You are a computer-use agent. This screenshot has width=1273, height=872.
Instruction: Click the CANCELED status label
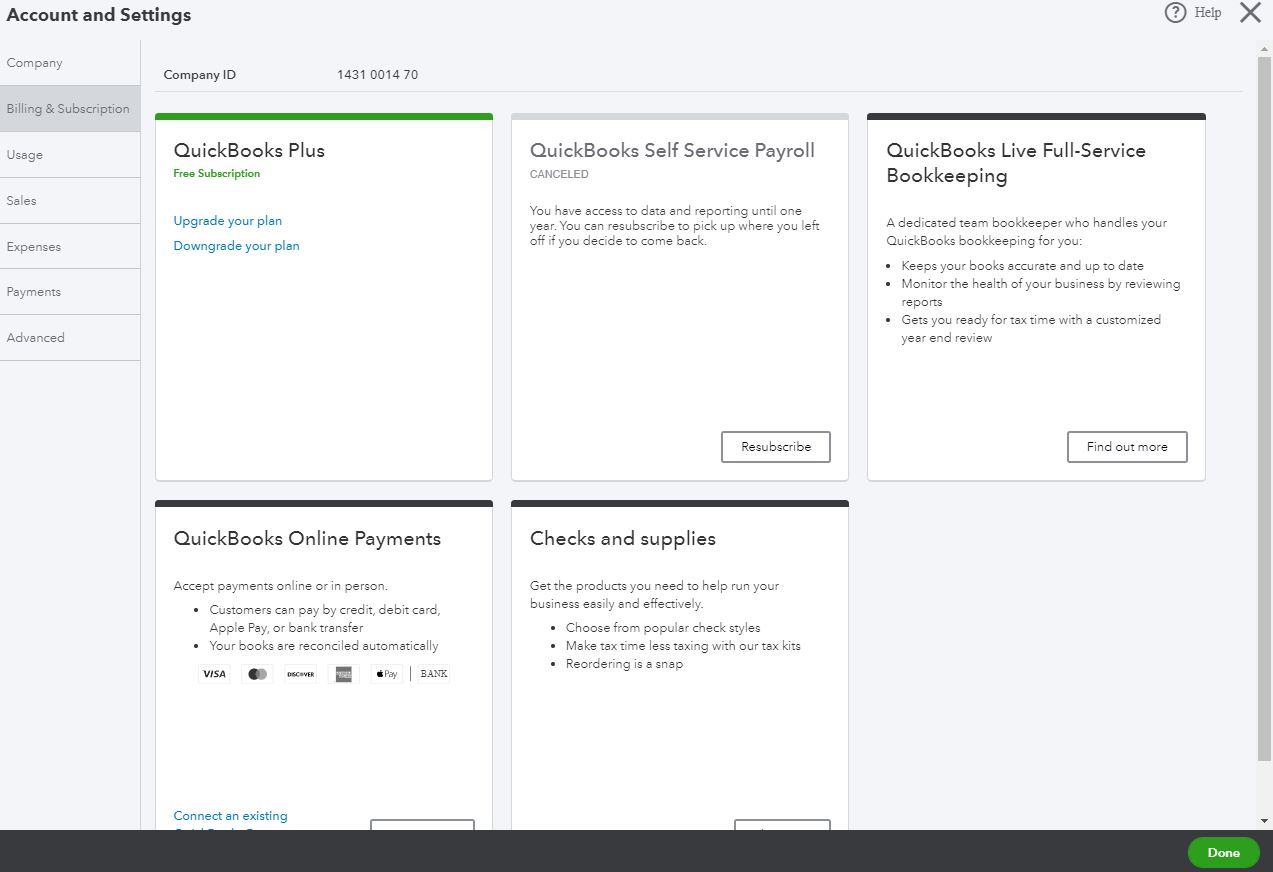(x=559, y=174)
